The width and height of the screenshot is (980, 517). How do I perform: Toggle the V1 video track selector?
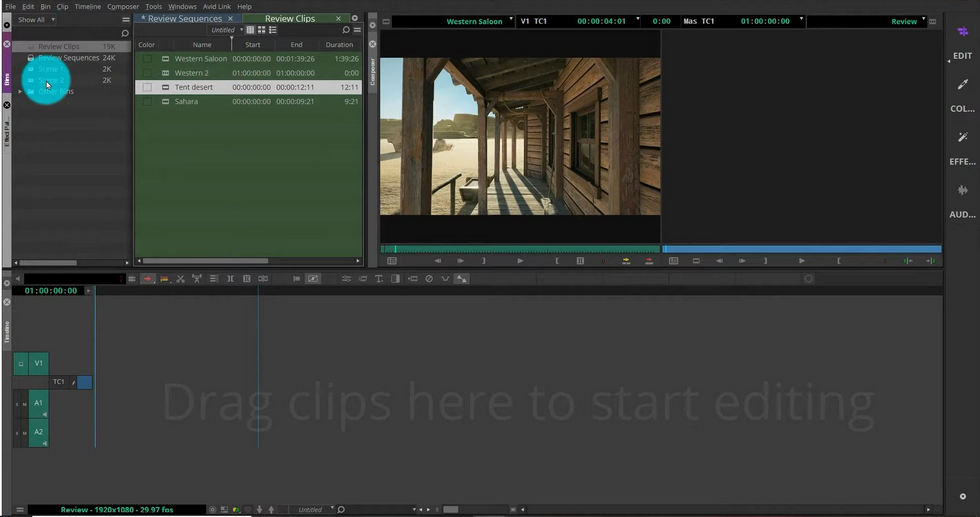tap(38, 363)
